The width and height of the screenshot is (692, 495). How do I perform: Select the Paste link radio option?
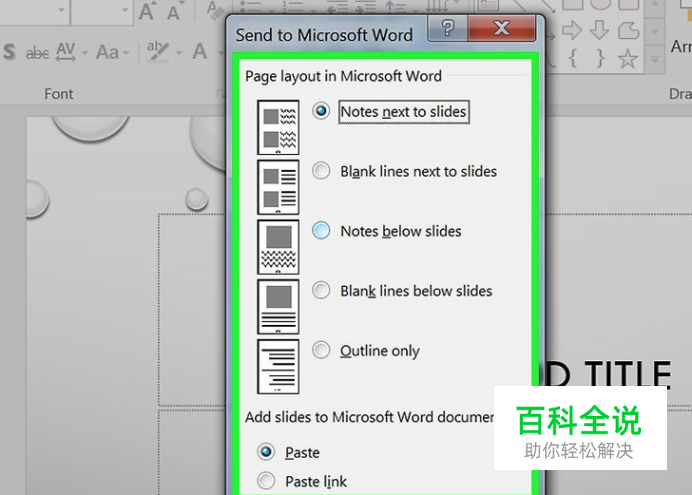[x=266, y=481]
